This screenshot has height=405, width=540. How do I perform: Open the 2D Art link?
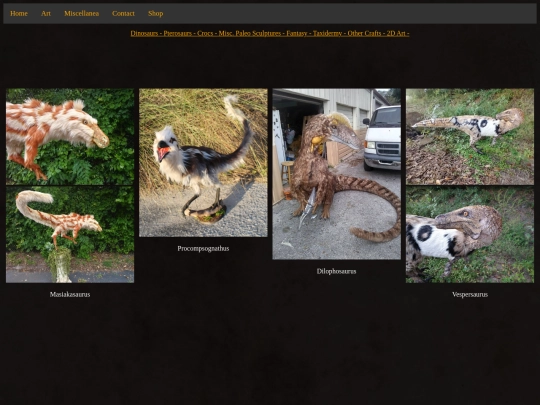[x=396, y=33]
